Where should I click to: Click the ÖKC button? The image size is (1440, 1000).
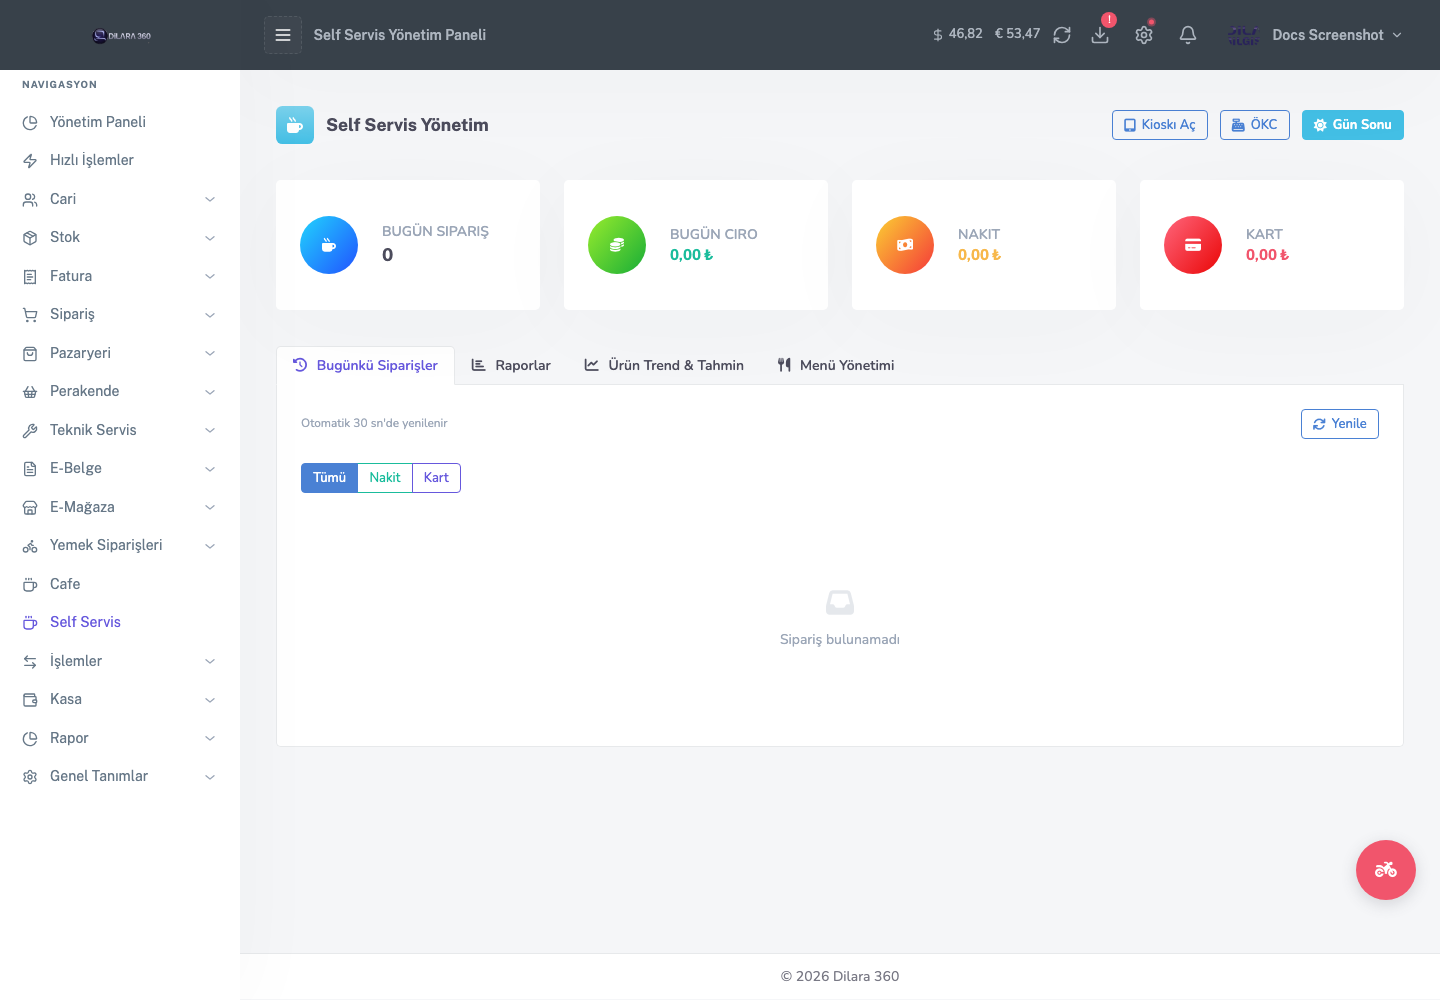click(1255, 125)
